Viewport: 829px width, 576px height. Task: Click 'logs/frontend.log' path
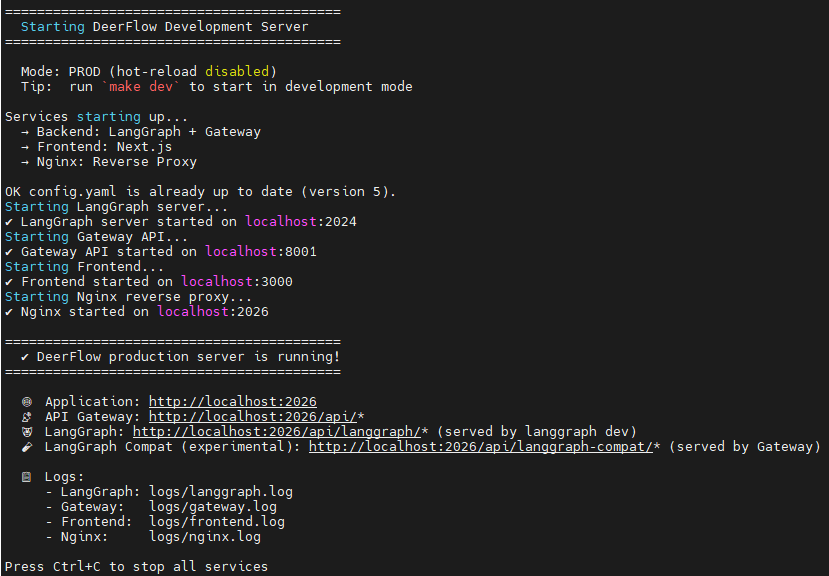(x=217, y=522)
